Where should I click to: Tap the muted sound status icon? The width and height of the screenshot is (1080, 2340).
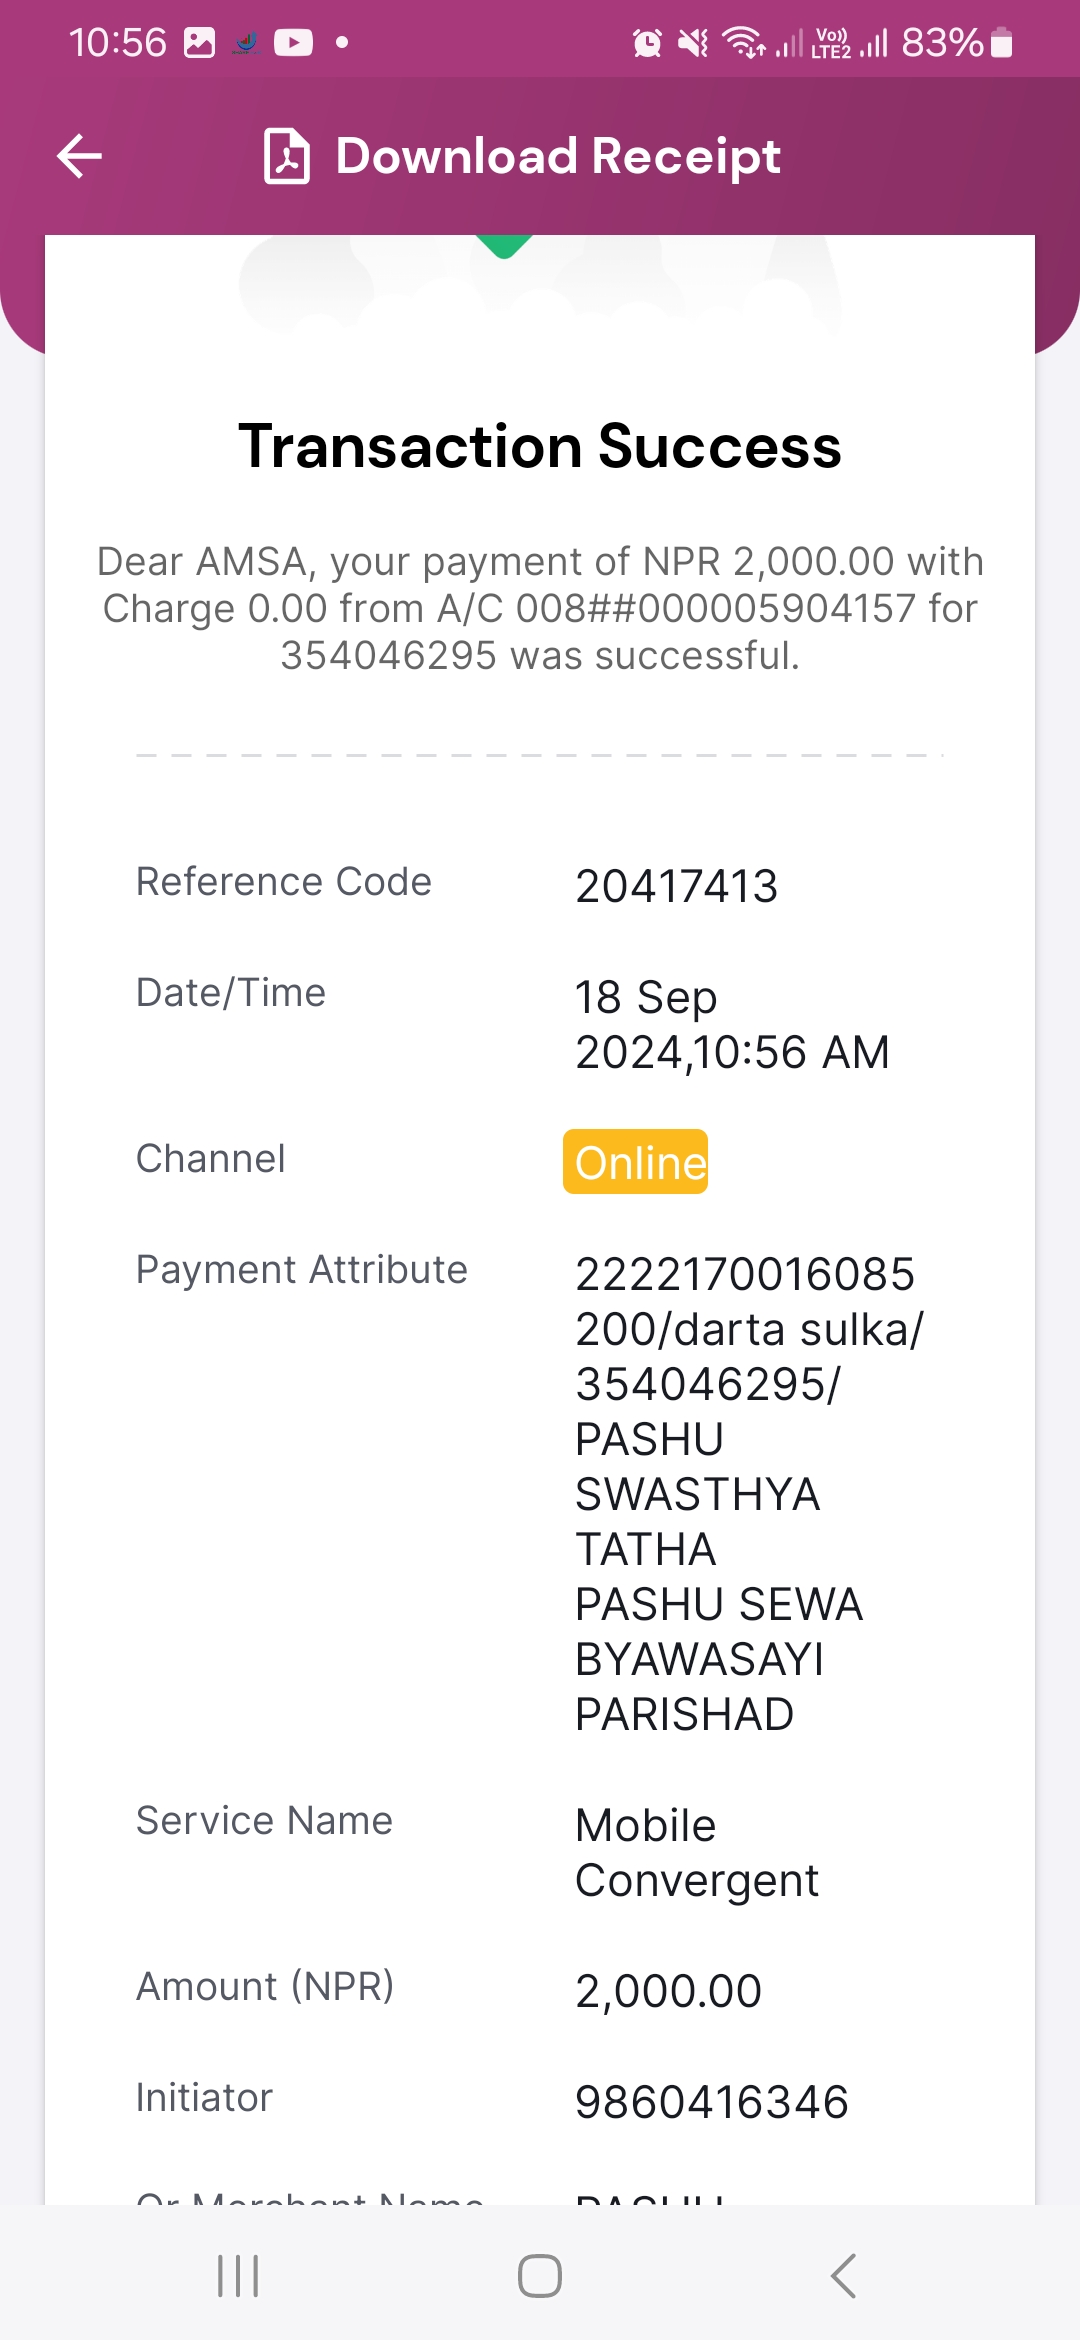coord(693,43)
